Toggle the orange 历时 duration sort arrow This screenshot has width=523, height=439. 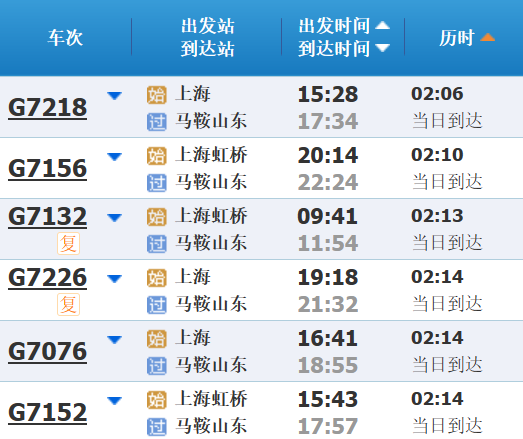(487, 37)
